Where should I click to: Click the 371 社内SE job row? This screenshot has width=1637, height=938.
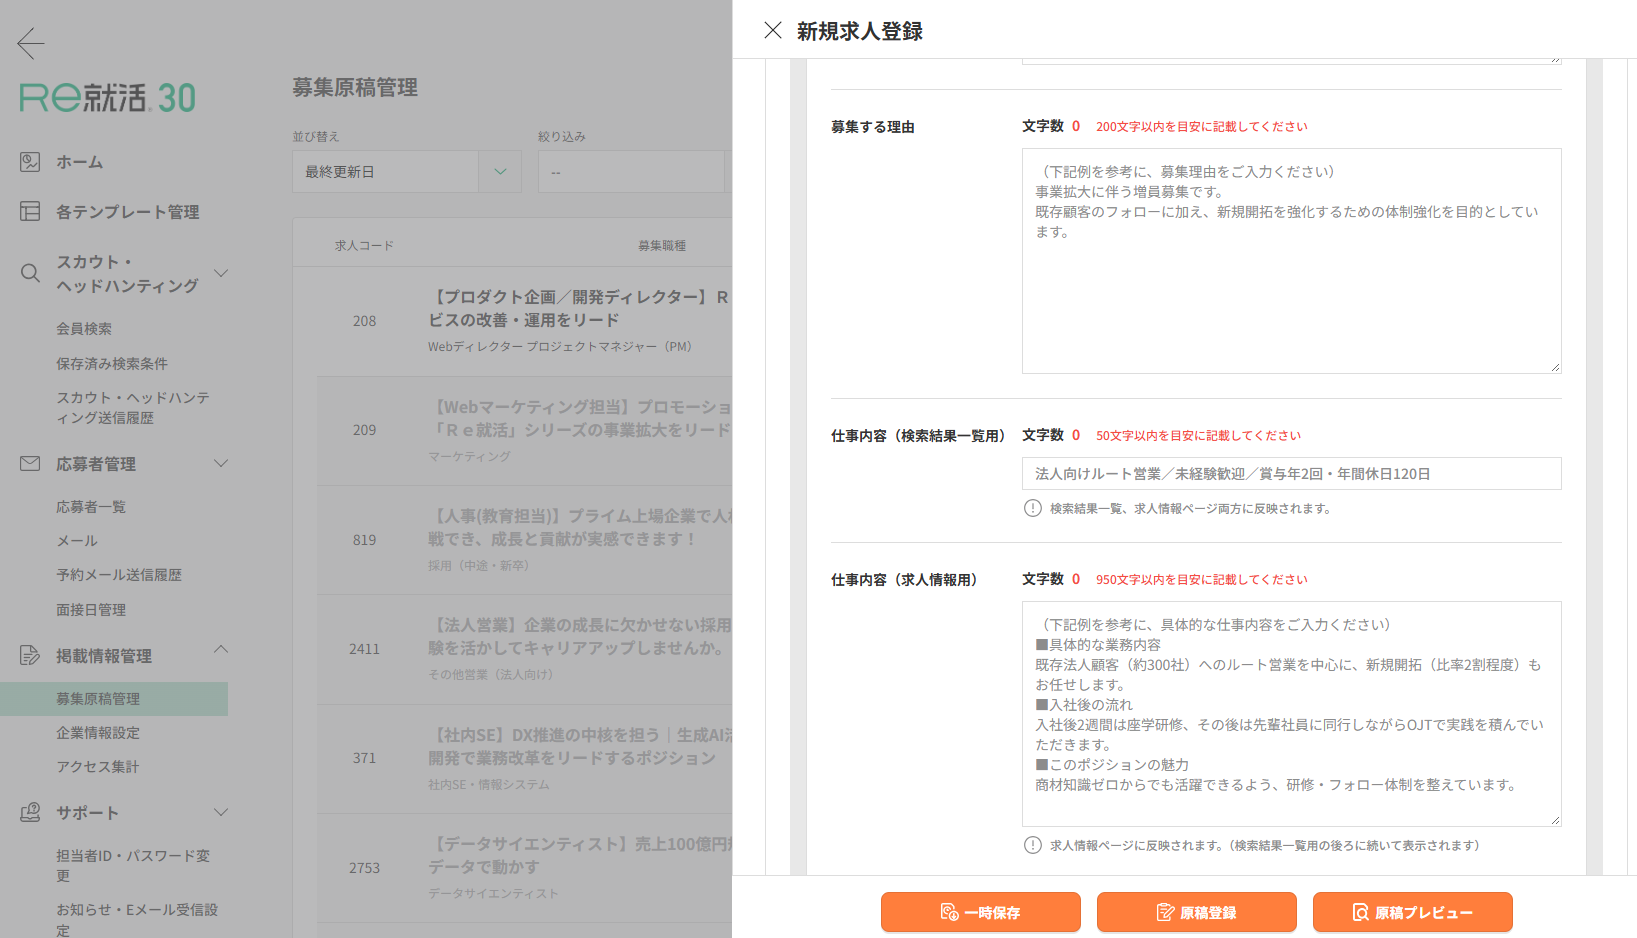point(524,758)
